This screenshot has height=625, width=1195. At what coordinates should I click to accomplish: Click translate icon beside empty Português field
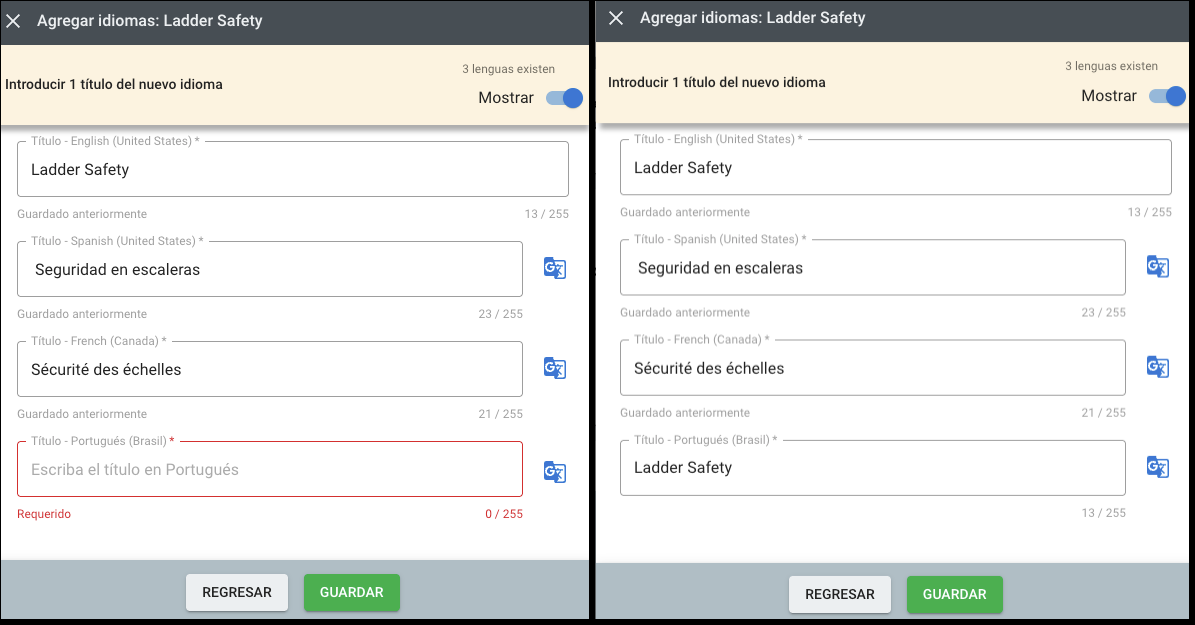[554, 472]
